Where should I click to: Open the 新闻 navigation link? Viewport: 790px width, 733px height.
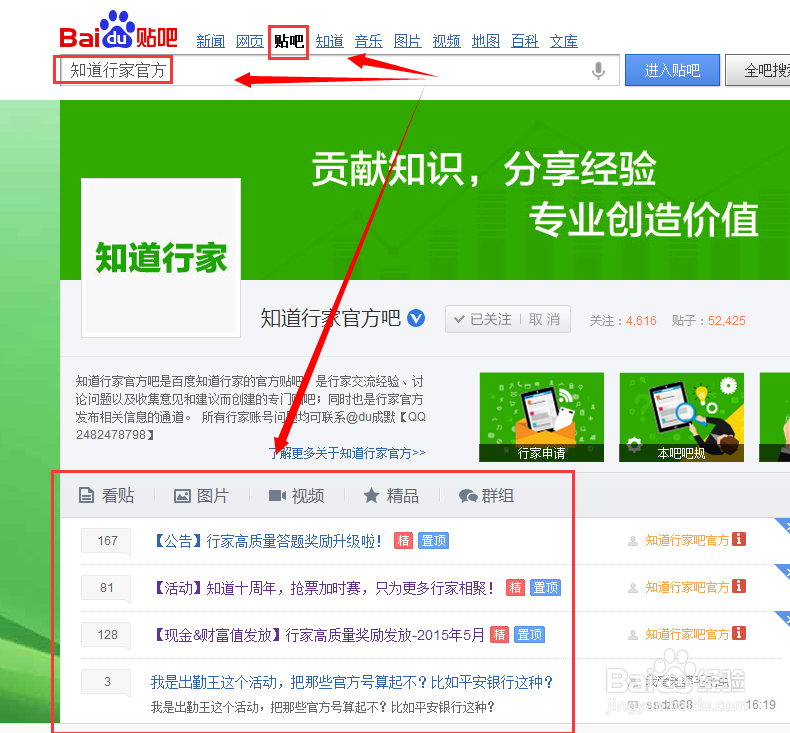[211, 41]
